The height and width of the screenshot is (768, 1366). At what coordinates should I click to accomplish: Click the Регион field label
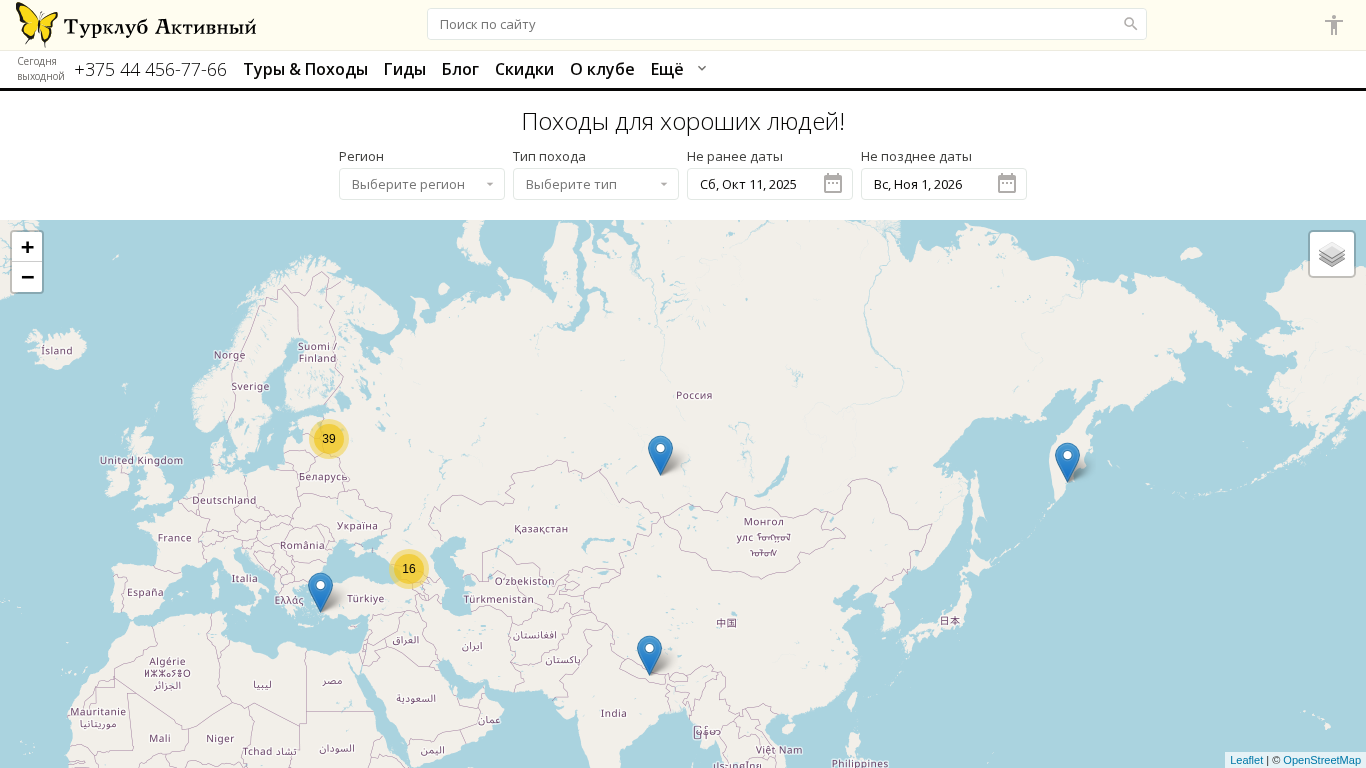[361, 156]
